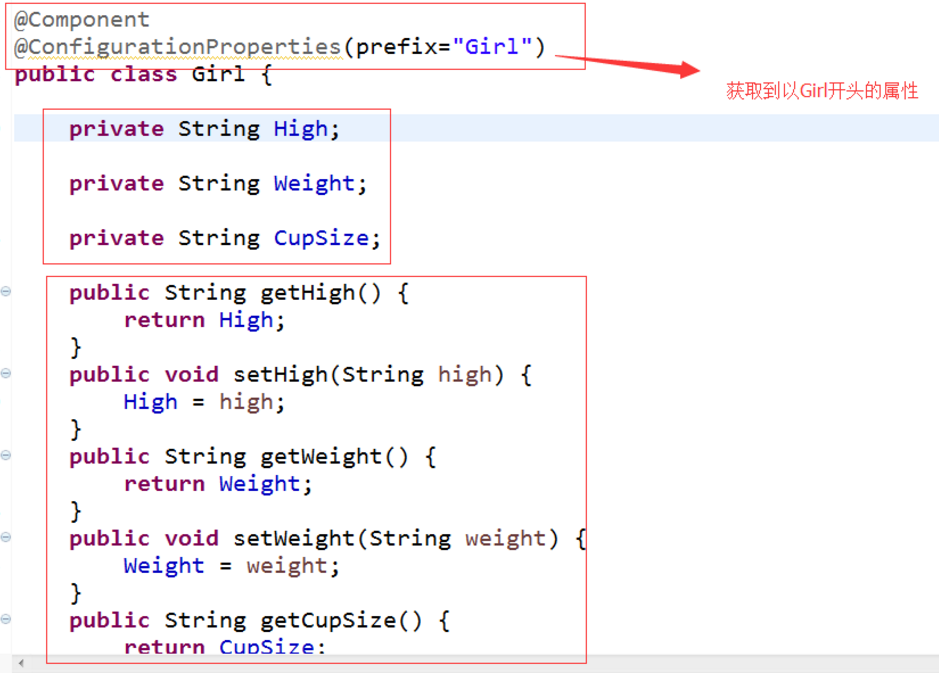Click the class name Girl in declaration
This screenshot has height=676, width=939.
[218, 74]
